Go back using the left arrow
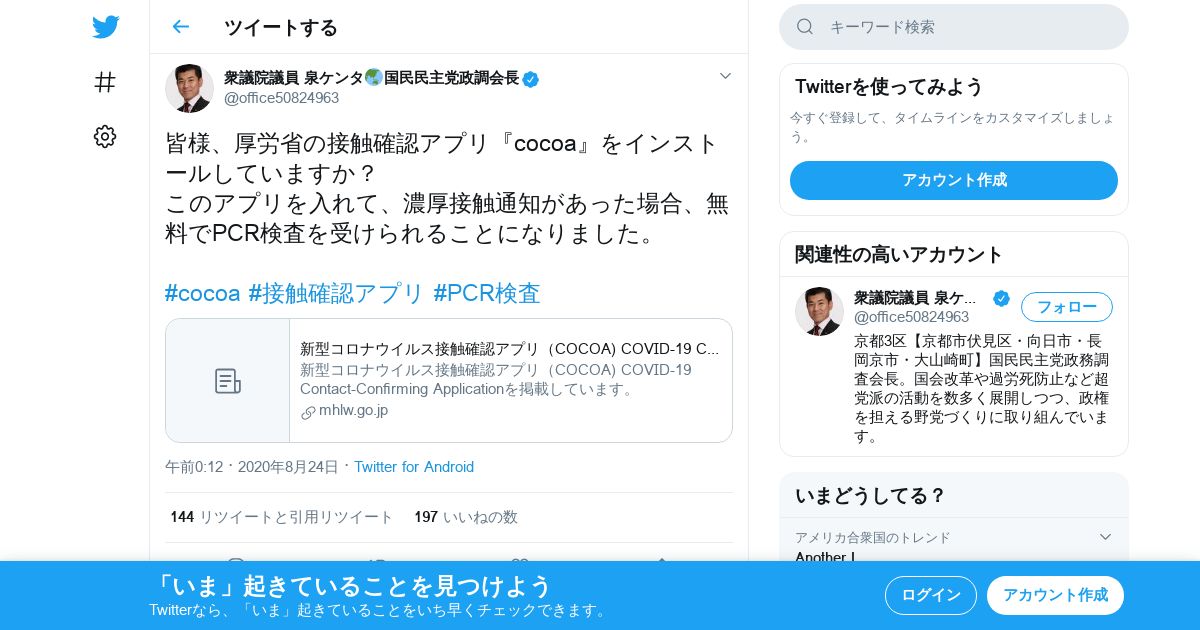This screenshot has width=1200, height=630. point(180,27)
